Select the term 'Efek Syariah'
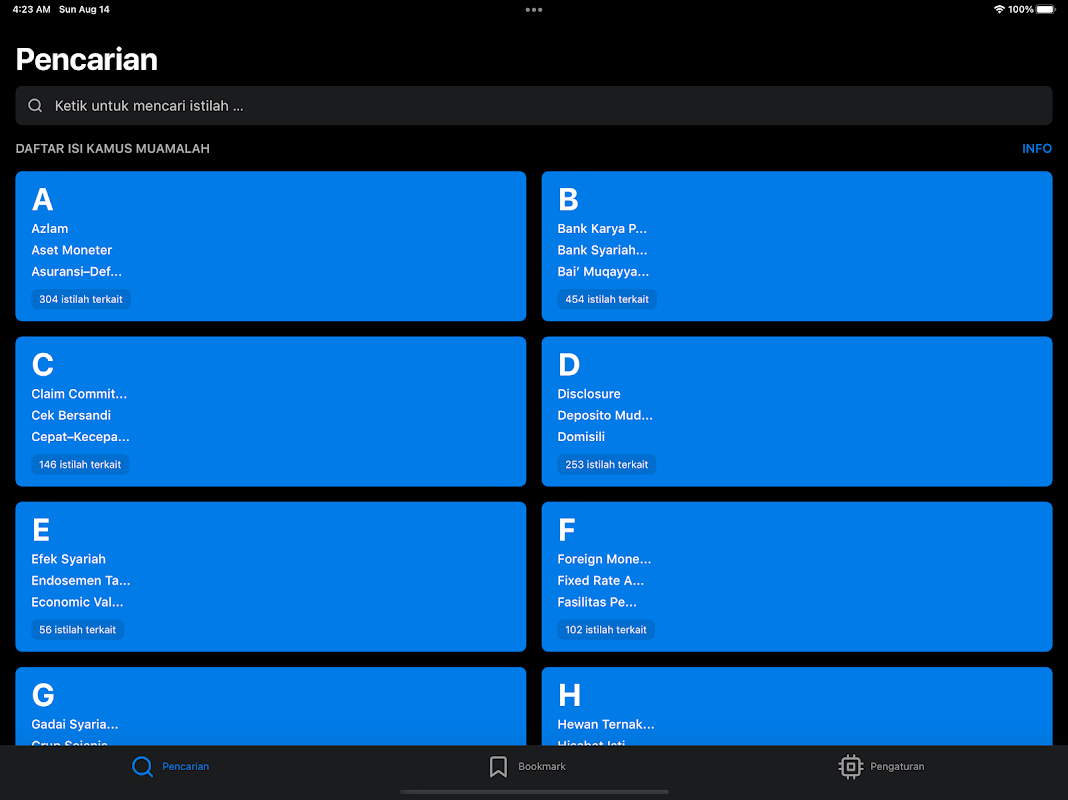Screen dimensions: 1068x800 coord(68,560)
